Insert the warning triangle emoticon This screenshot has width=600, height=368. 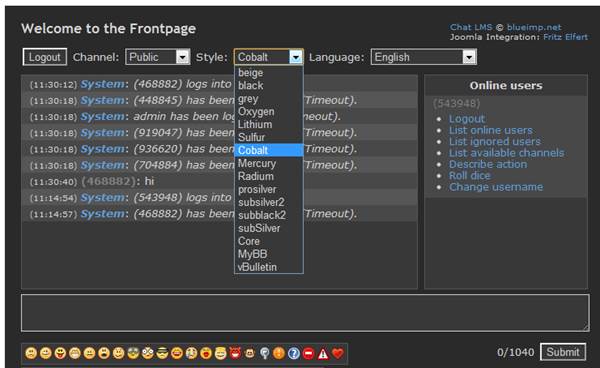coord(323,353)
